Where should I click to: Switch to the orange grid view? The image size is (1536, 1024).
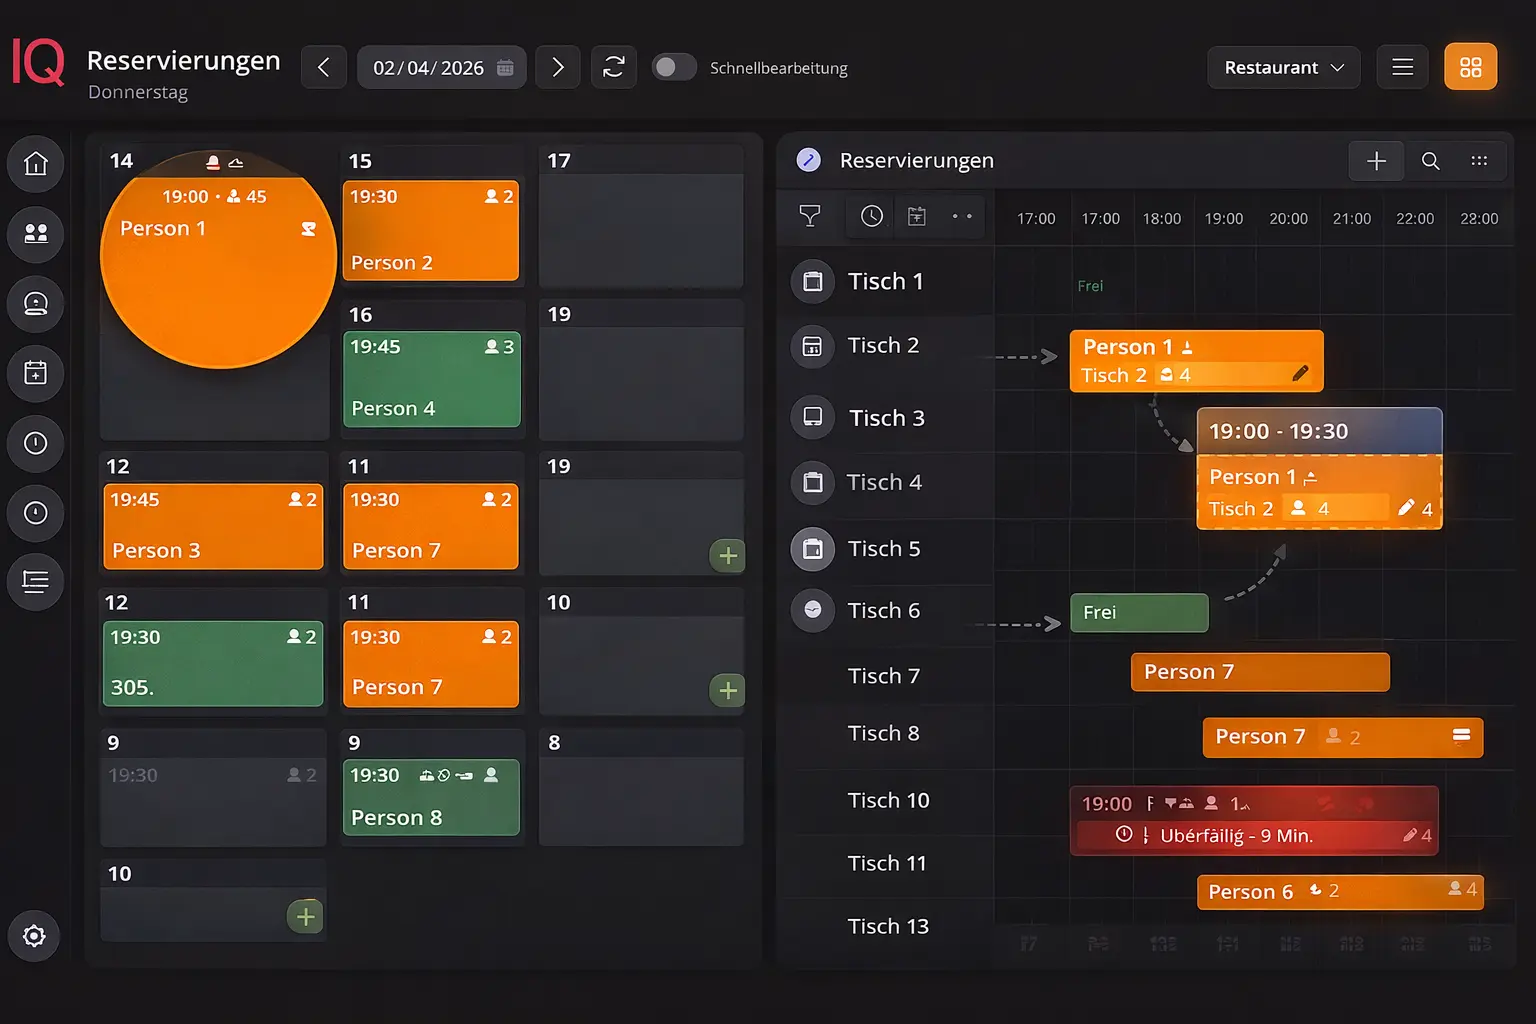1470,67
